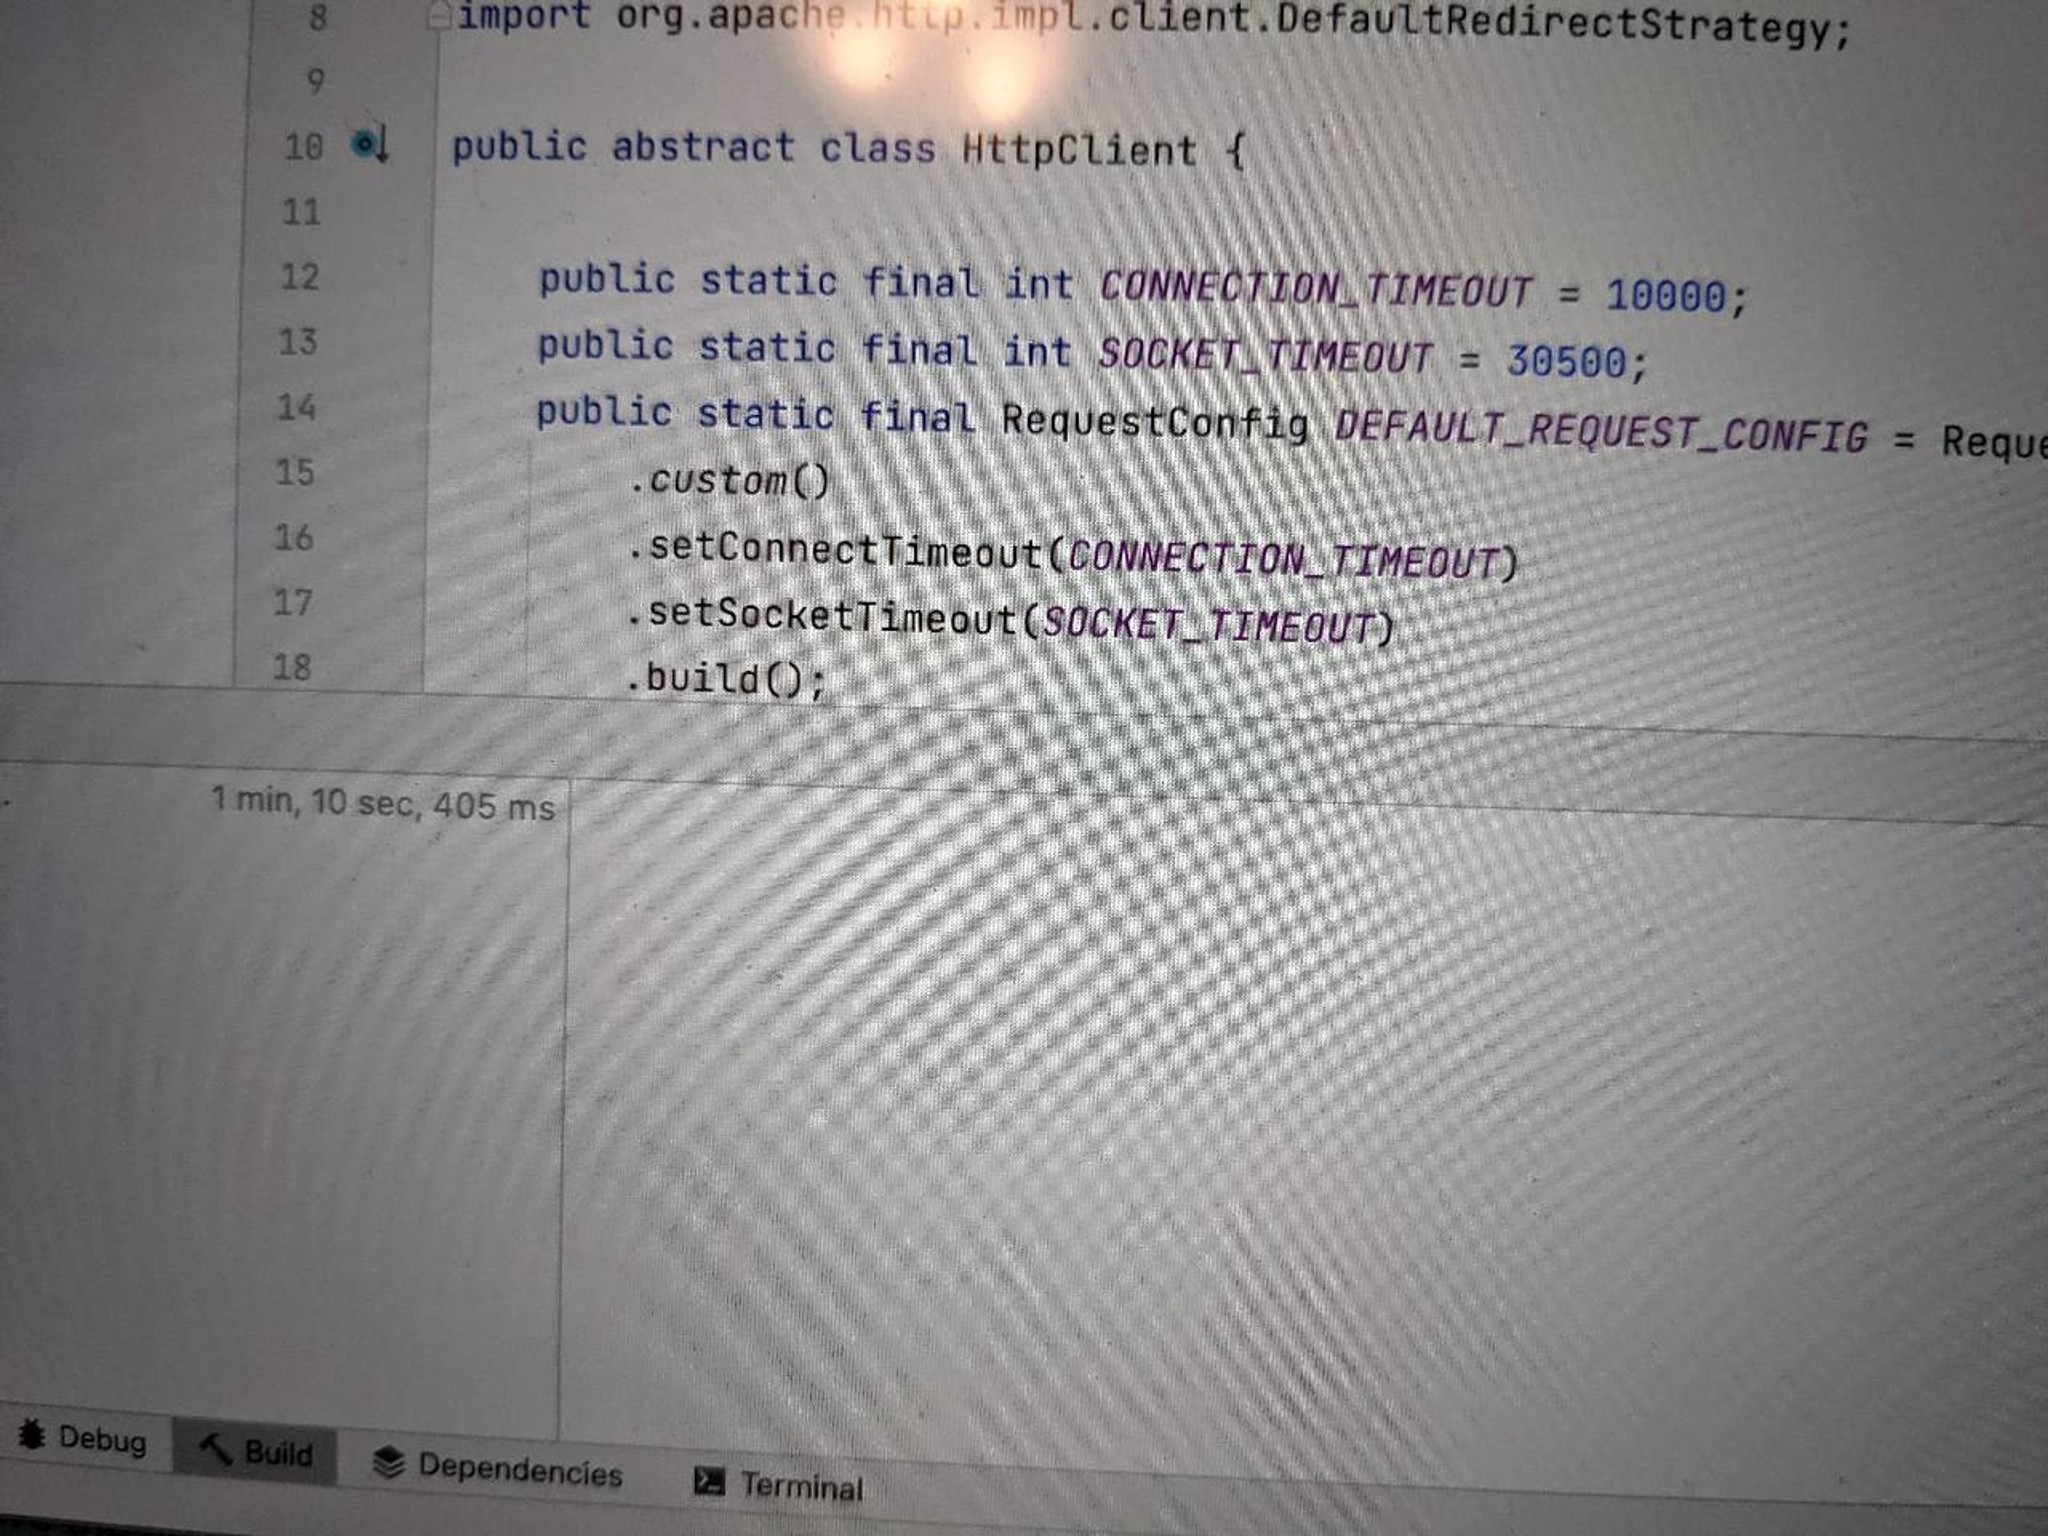Viewport: 2048px width, 1536px height.
Task: Click the Build hammer icon
Action: (x=215, y=1448)
